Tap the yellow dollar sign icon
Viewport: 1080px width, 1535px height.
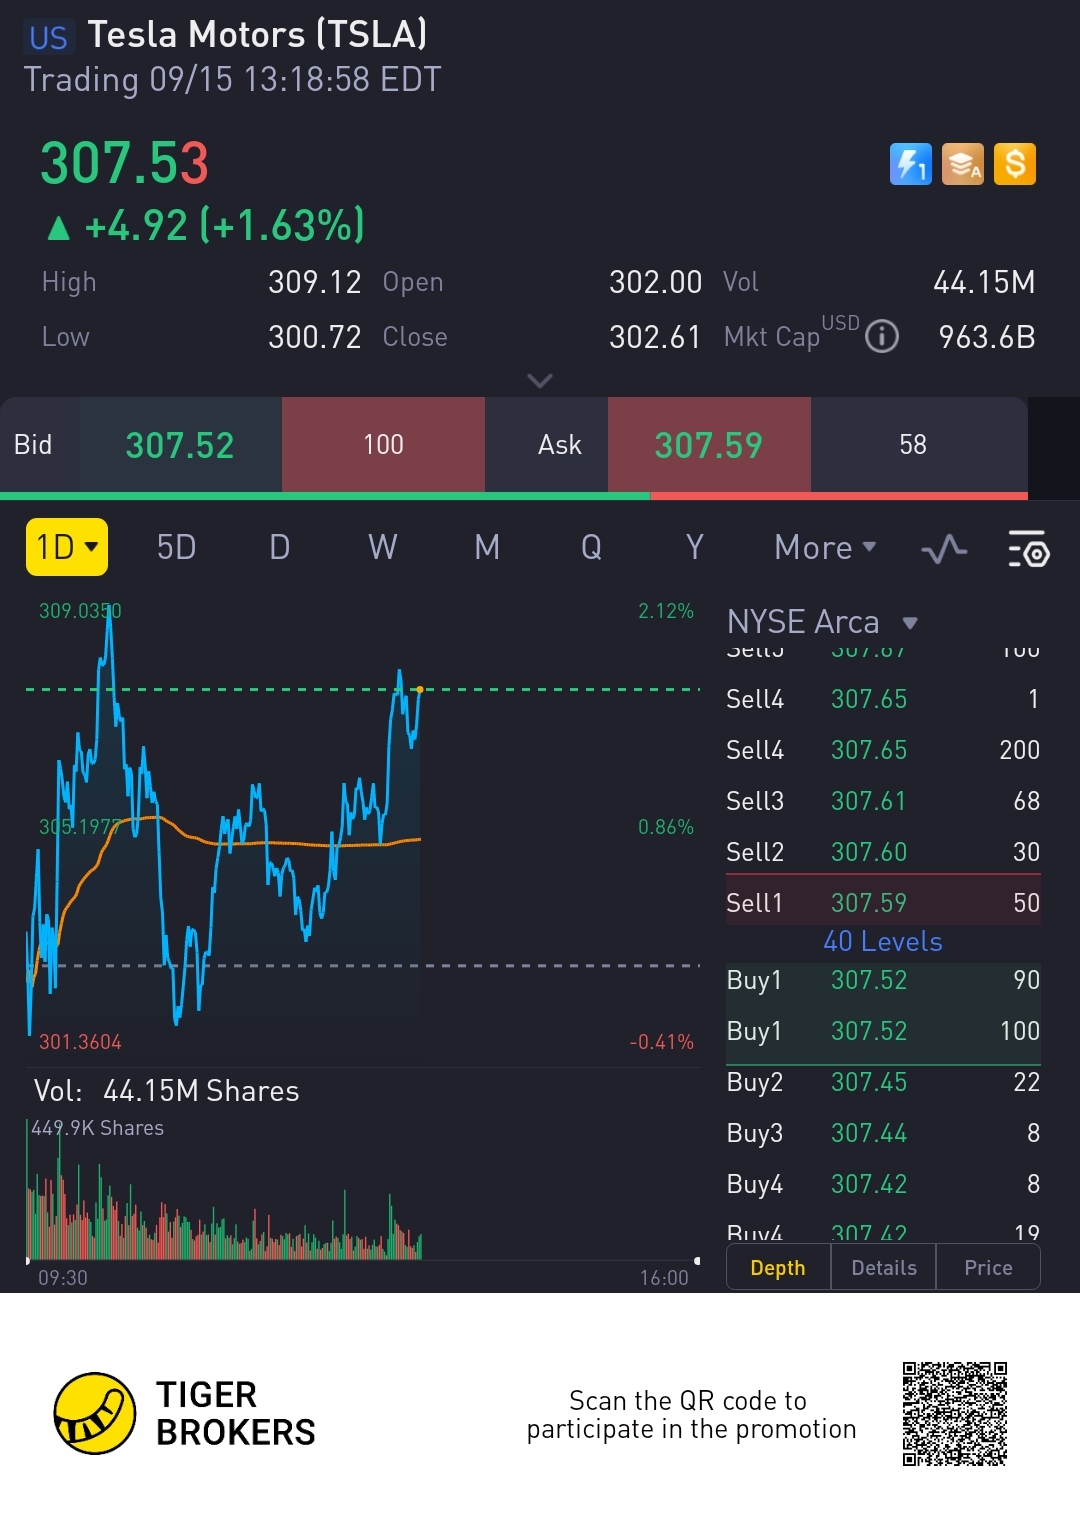(x=1015, y=164)
